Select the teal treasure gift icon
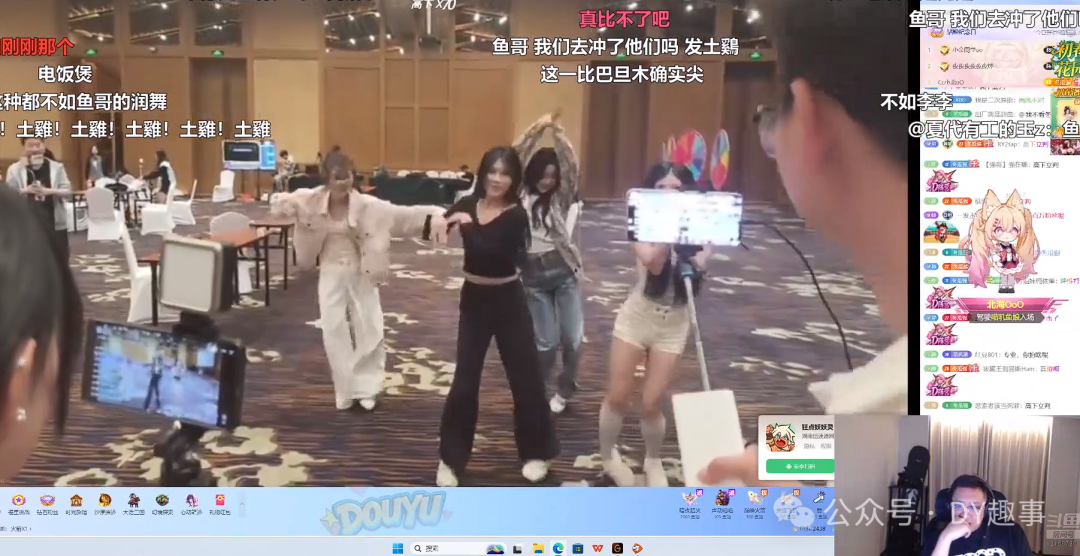 coord(162,501)
